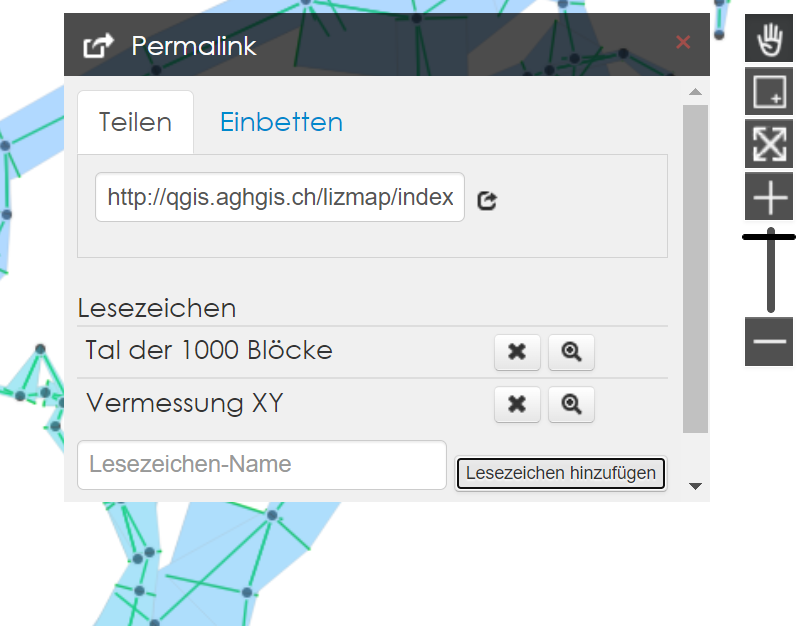
Task: Zoom to Tal der 1000 Blöcke bookmark
Action: click(x=571, y=352)
